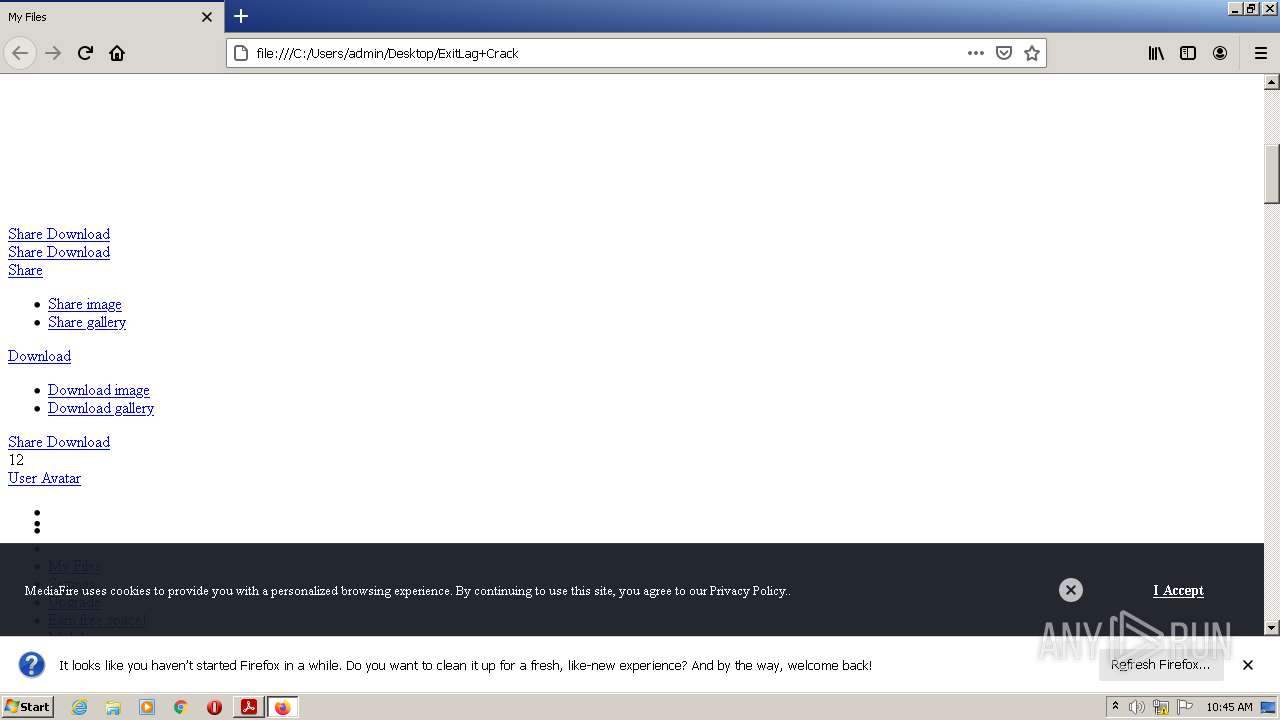Open the Firefox hamburger menu

[1260, 53]
